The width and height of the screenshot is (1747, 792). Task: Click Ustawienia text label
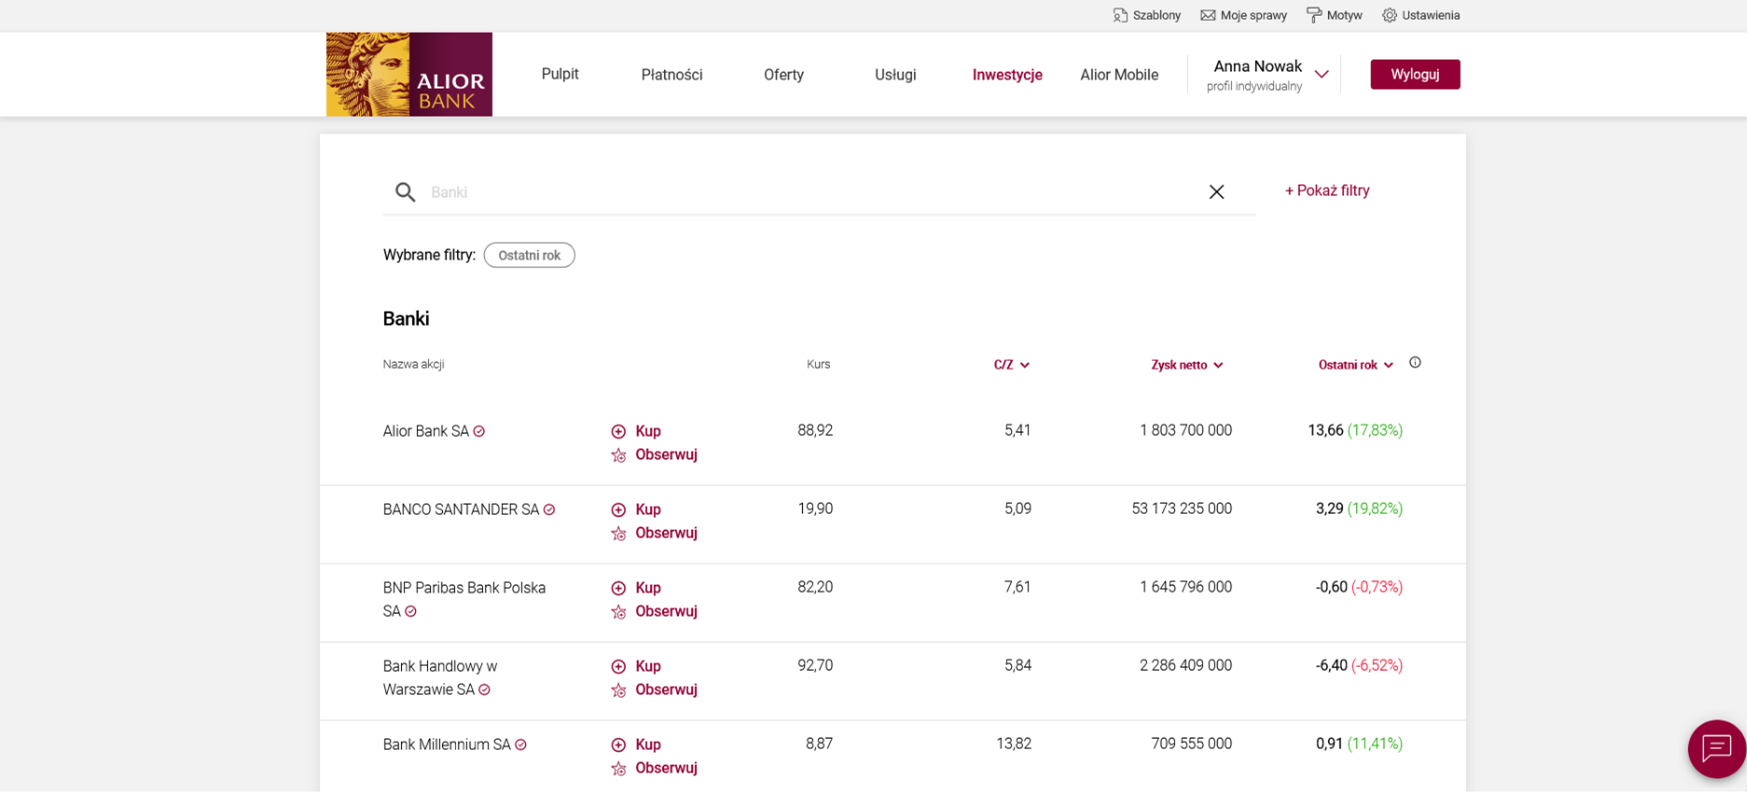point(1431,15)
